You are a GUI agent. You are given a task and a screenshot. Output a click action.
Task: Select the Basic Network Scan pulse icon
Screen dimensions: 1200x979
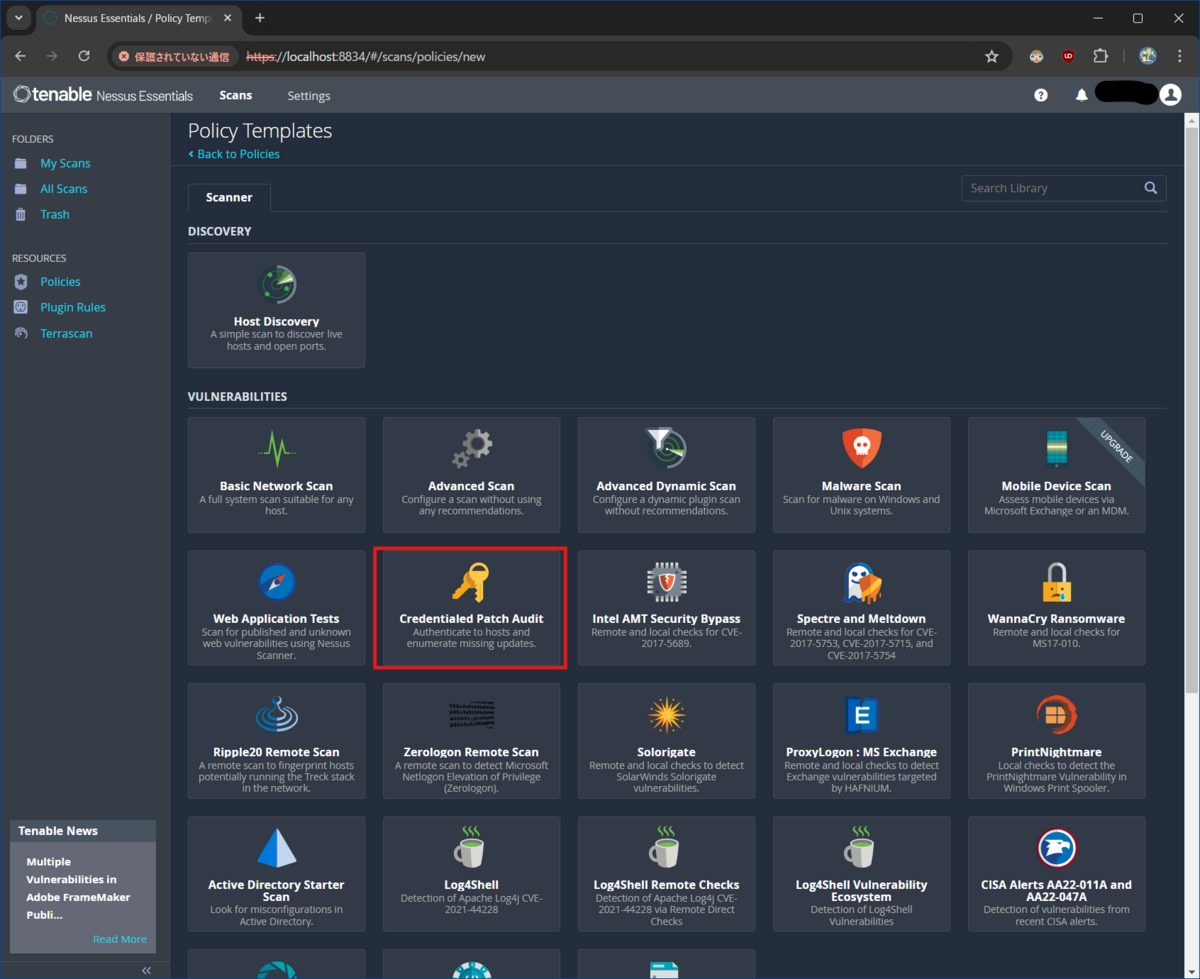point(276,449)
